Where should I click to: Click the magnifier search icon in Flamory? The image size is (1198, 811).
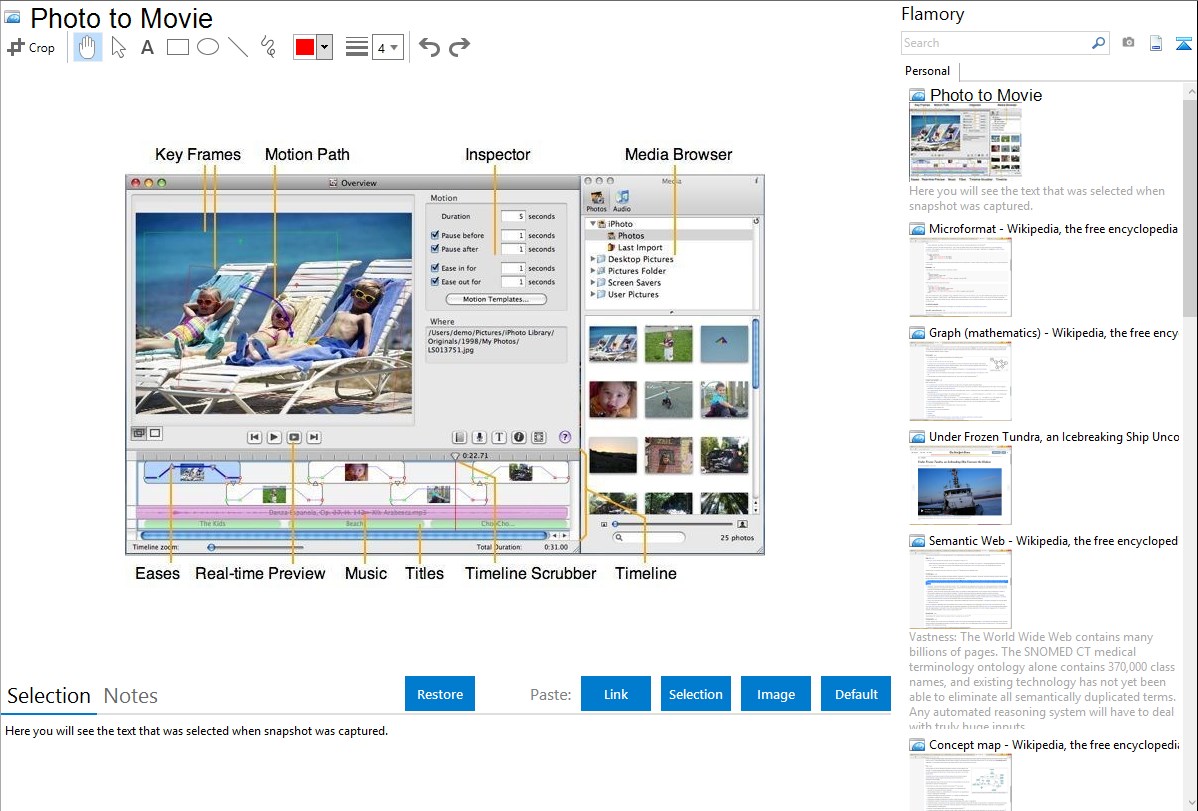[1098, 43]
